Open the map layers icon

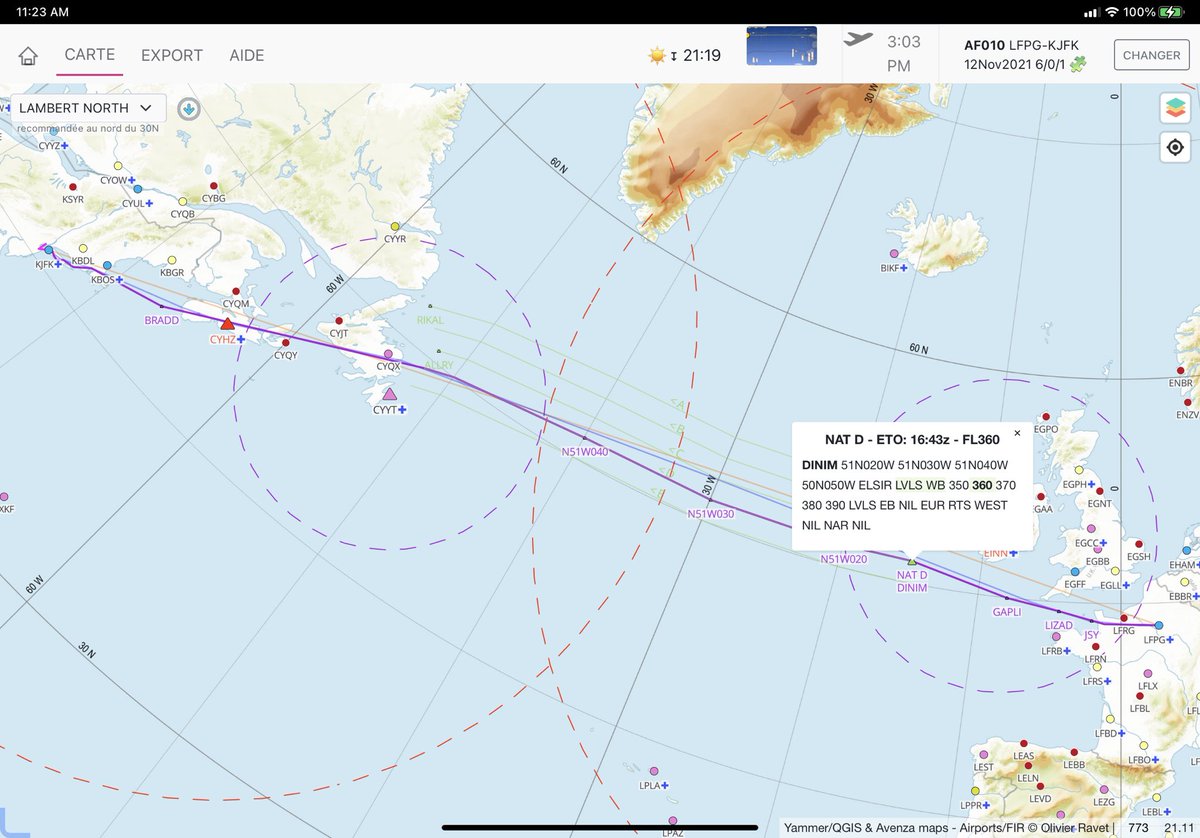point(1175,107)
